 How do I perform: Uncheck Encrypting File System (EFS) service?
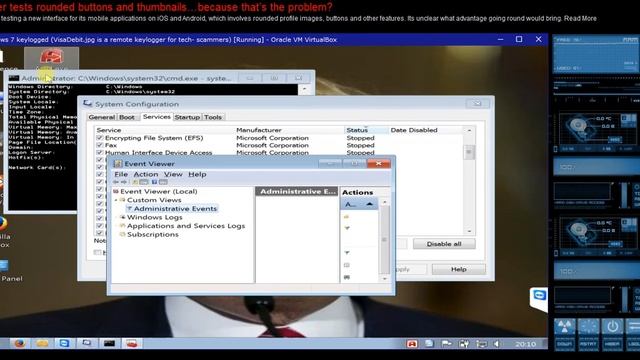pyautogui.click(x=100, y=138)
